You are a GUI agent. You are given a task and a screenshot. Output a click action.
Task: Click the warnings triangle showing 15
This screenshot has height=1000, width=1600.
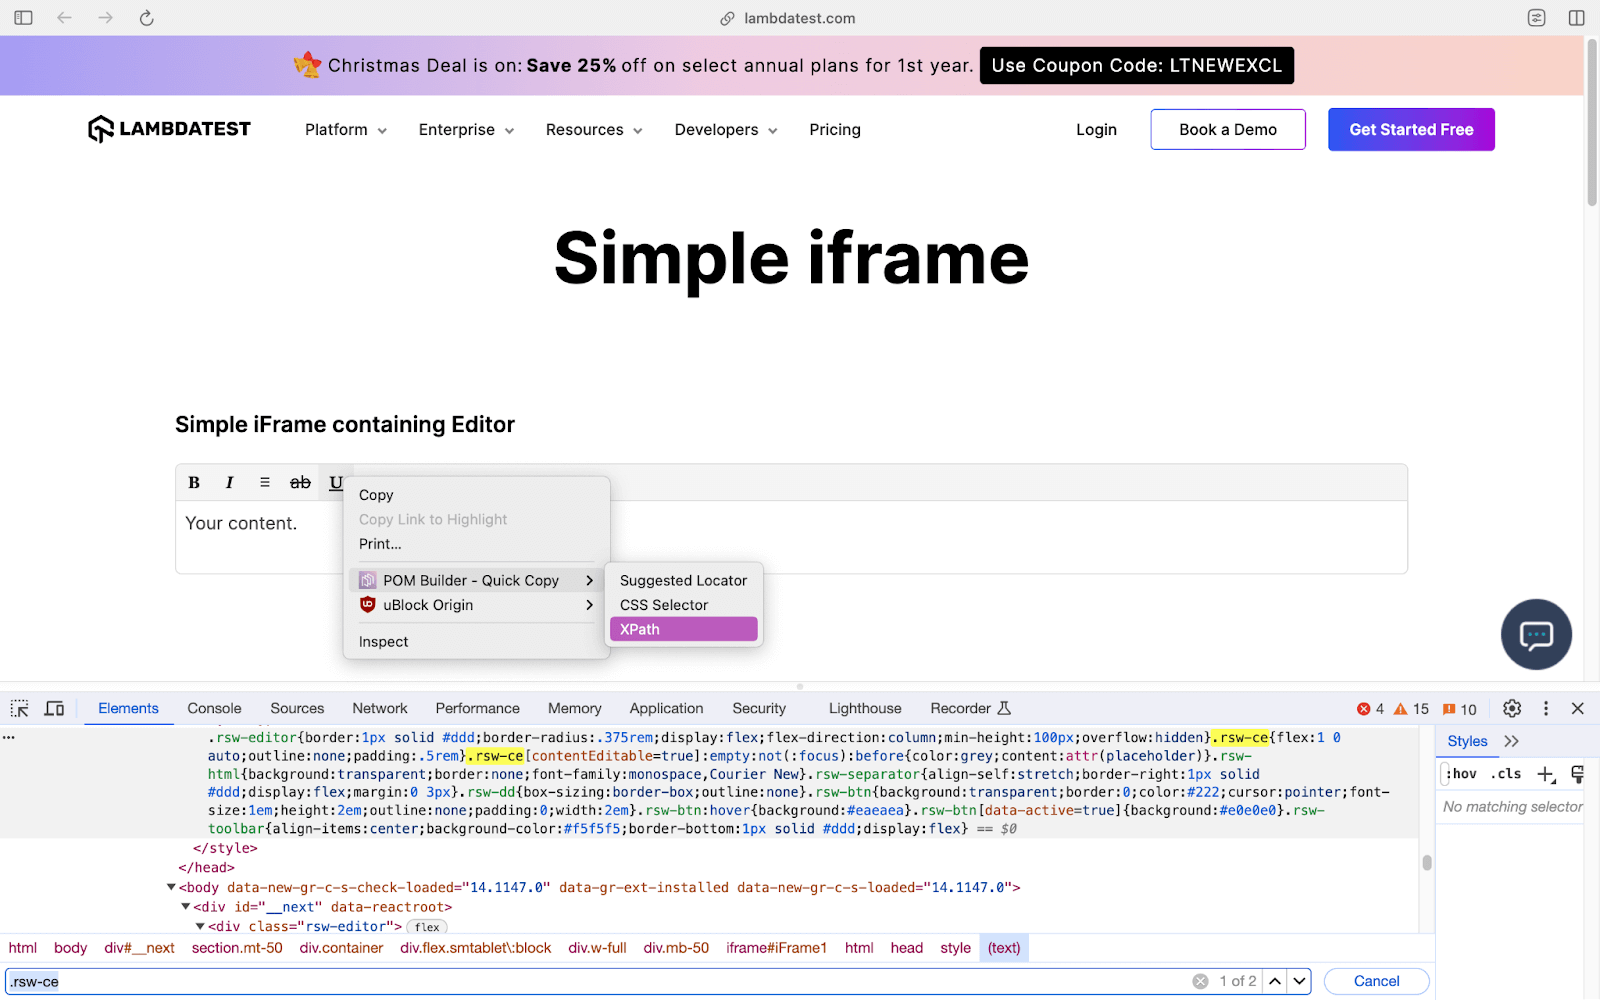(x=1408, y=708)
